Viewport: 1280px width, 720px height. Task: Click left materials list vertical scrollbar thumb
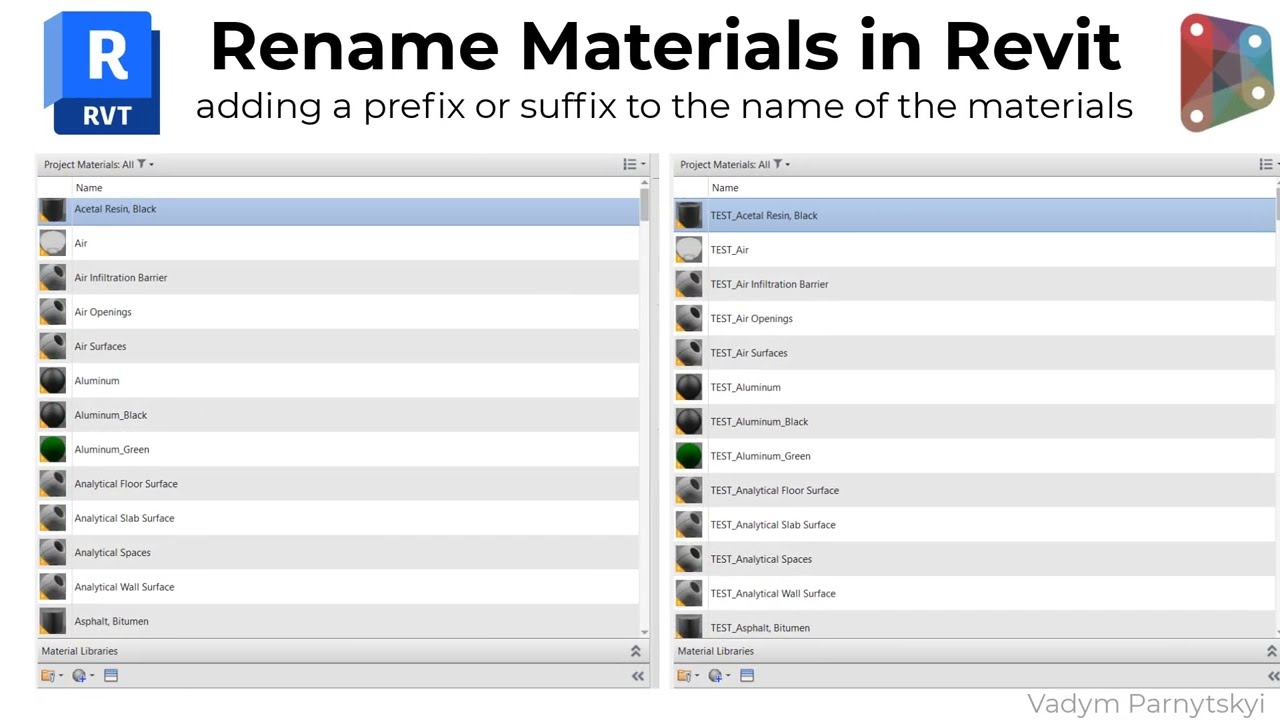pos(645,206)
